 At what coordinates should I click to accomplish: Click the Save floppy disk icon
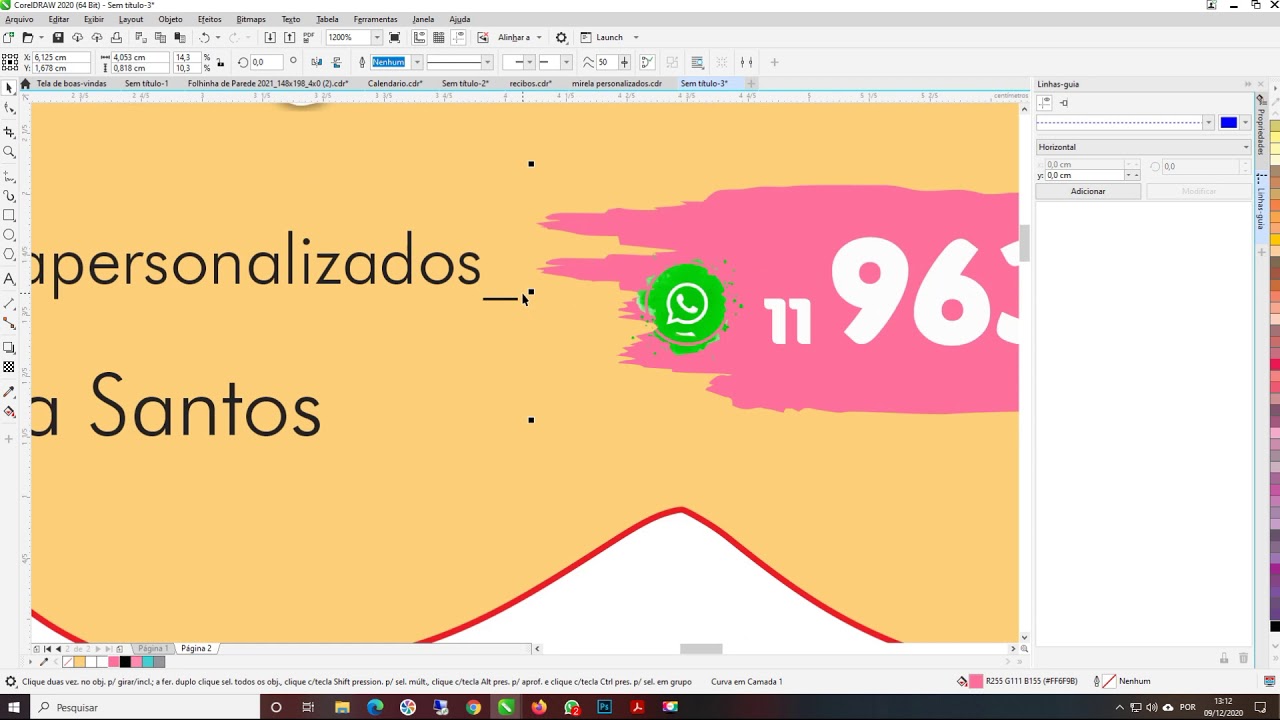click(x=58, y=37)
